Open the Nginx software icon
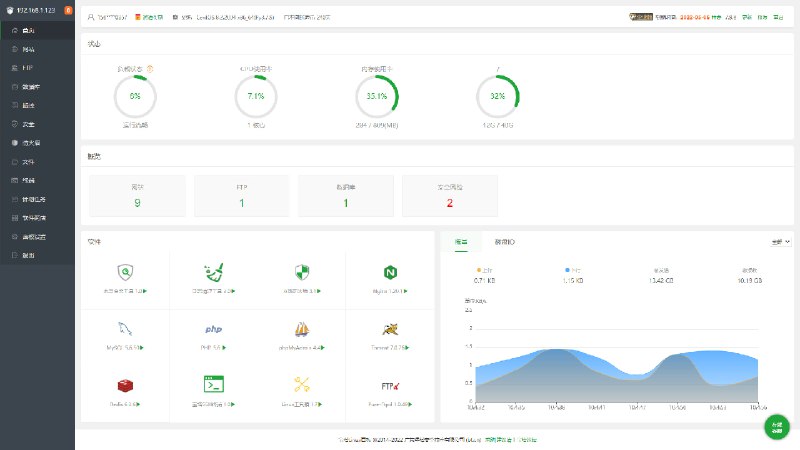The image size is (800, 450). point(390,272)
